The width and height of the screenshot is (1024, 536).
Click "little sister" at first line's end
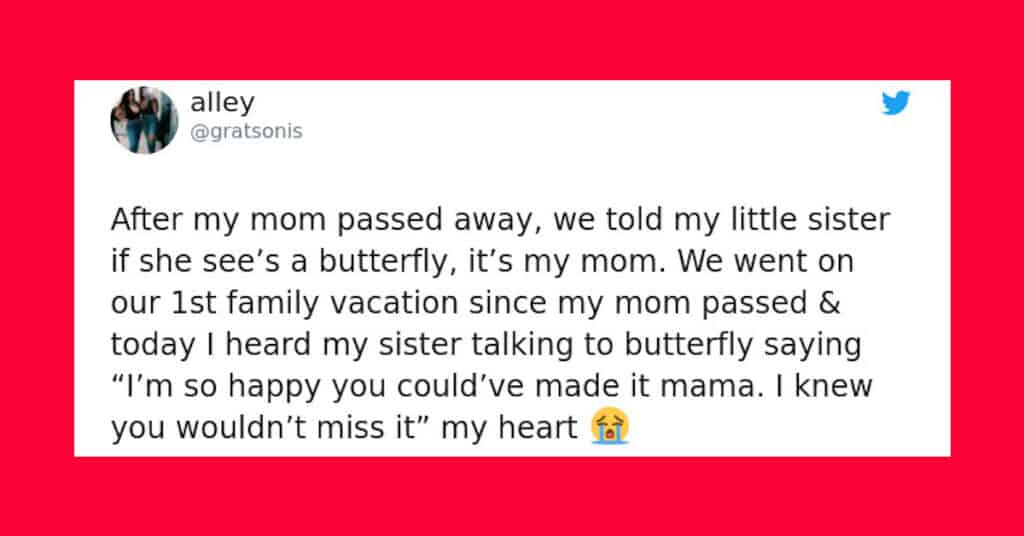tap(810, 220)
